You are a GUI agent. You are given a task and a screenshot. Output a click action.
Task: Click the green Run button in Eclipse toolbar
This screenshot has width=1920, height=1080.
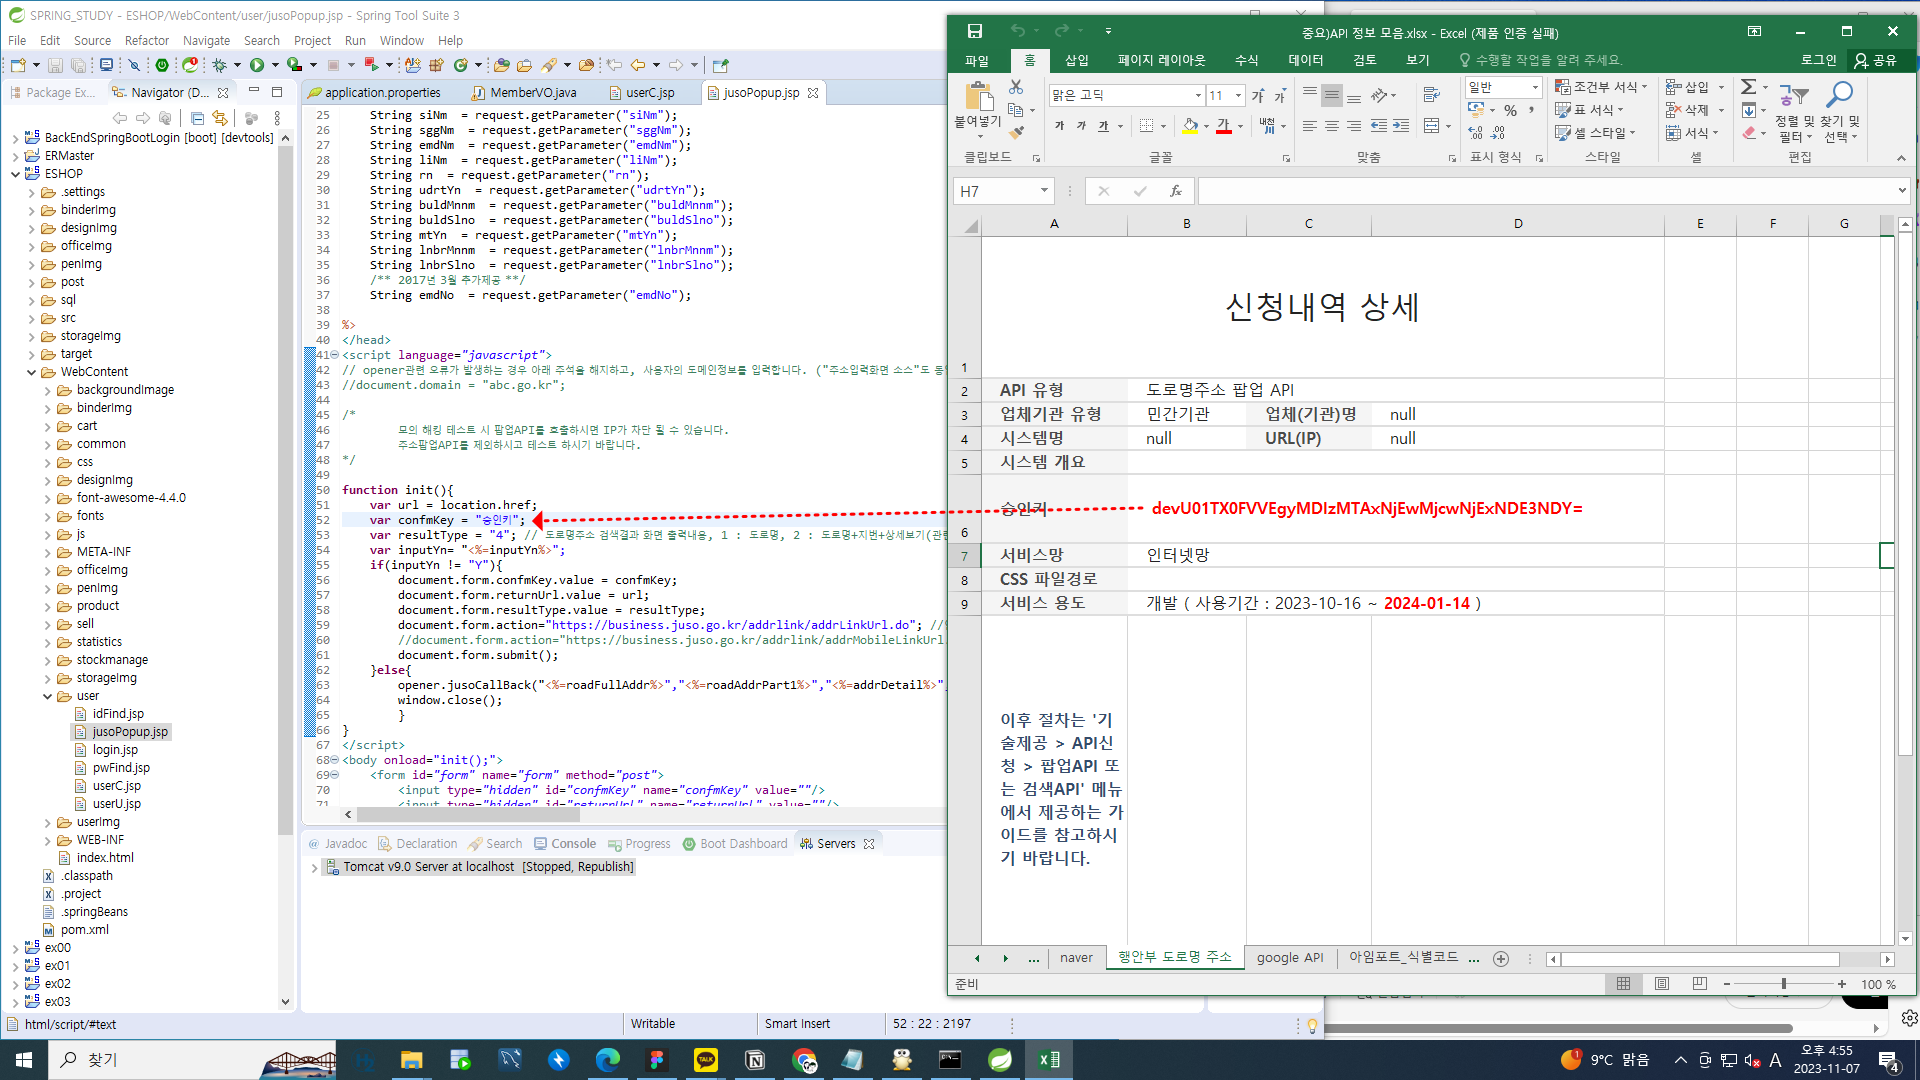(257, 65)
